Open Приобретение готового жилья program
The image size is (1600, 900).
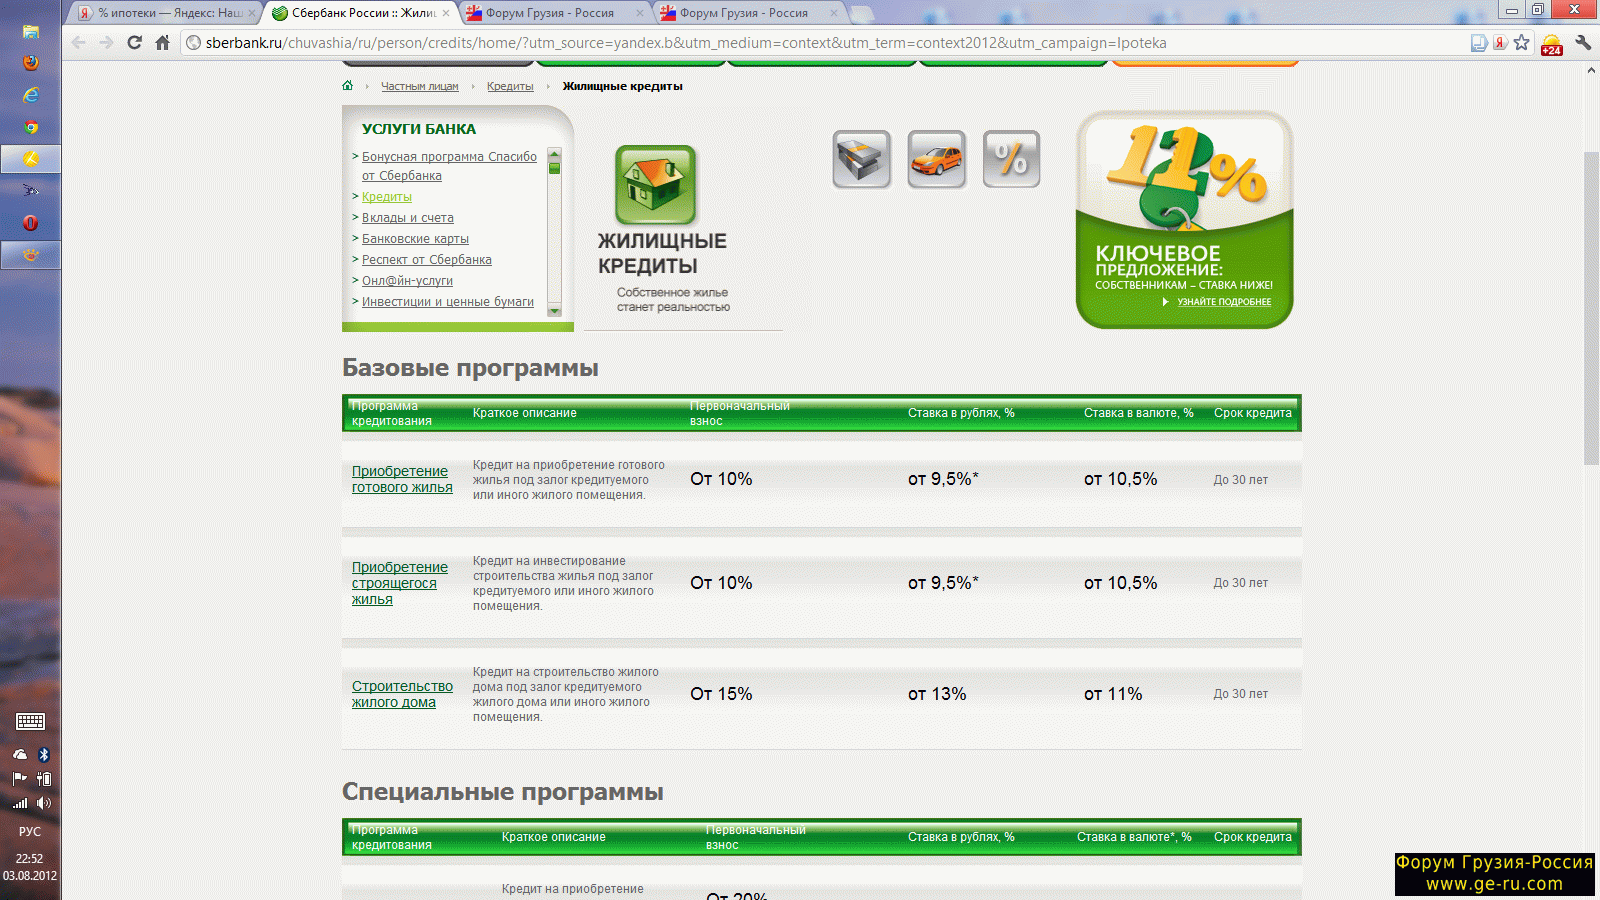[x=402, y=479]
